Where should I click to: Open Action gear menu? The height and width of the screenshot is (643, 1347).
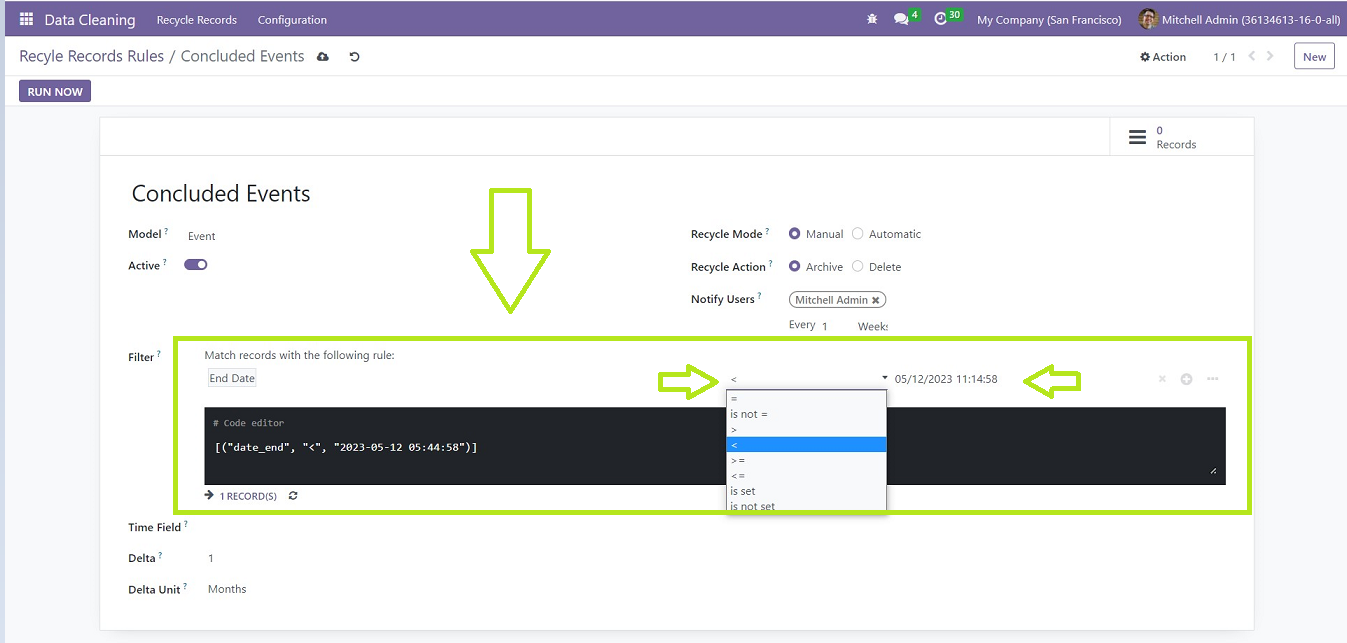(x=1163, y=57)
